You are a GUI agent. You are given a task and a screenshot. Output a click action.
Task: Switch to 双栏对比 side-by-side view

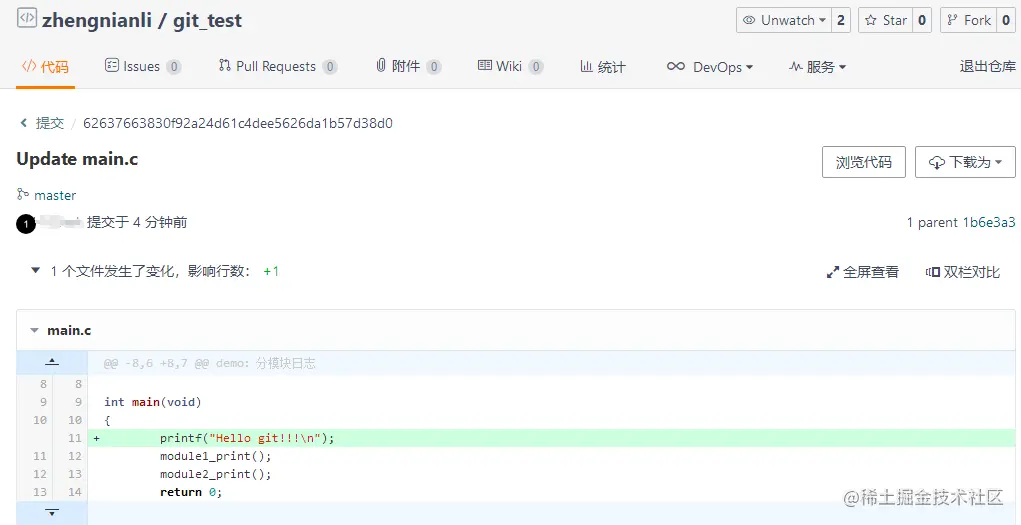coord(962,272)
